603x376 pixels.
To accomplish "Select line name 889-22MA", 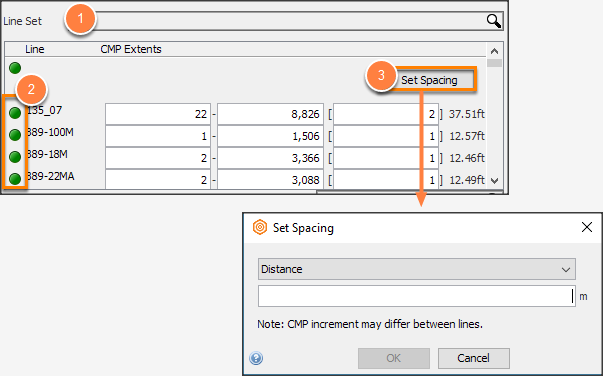I will click(x=50, y=176).
